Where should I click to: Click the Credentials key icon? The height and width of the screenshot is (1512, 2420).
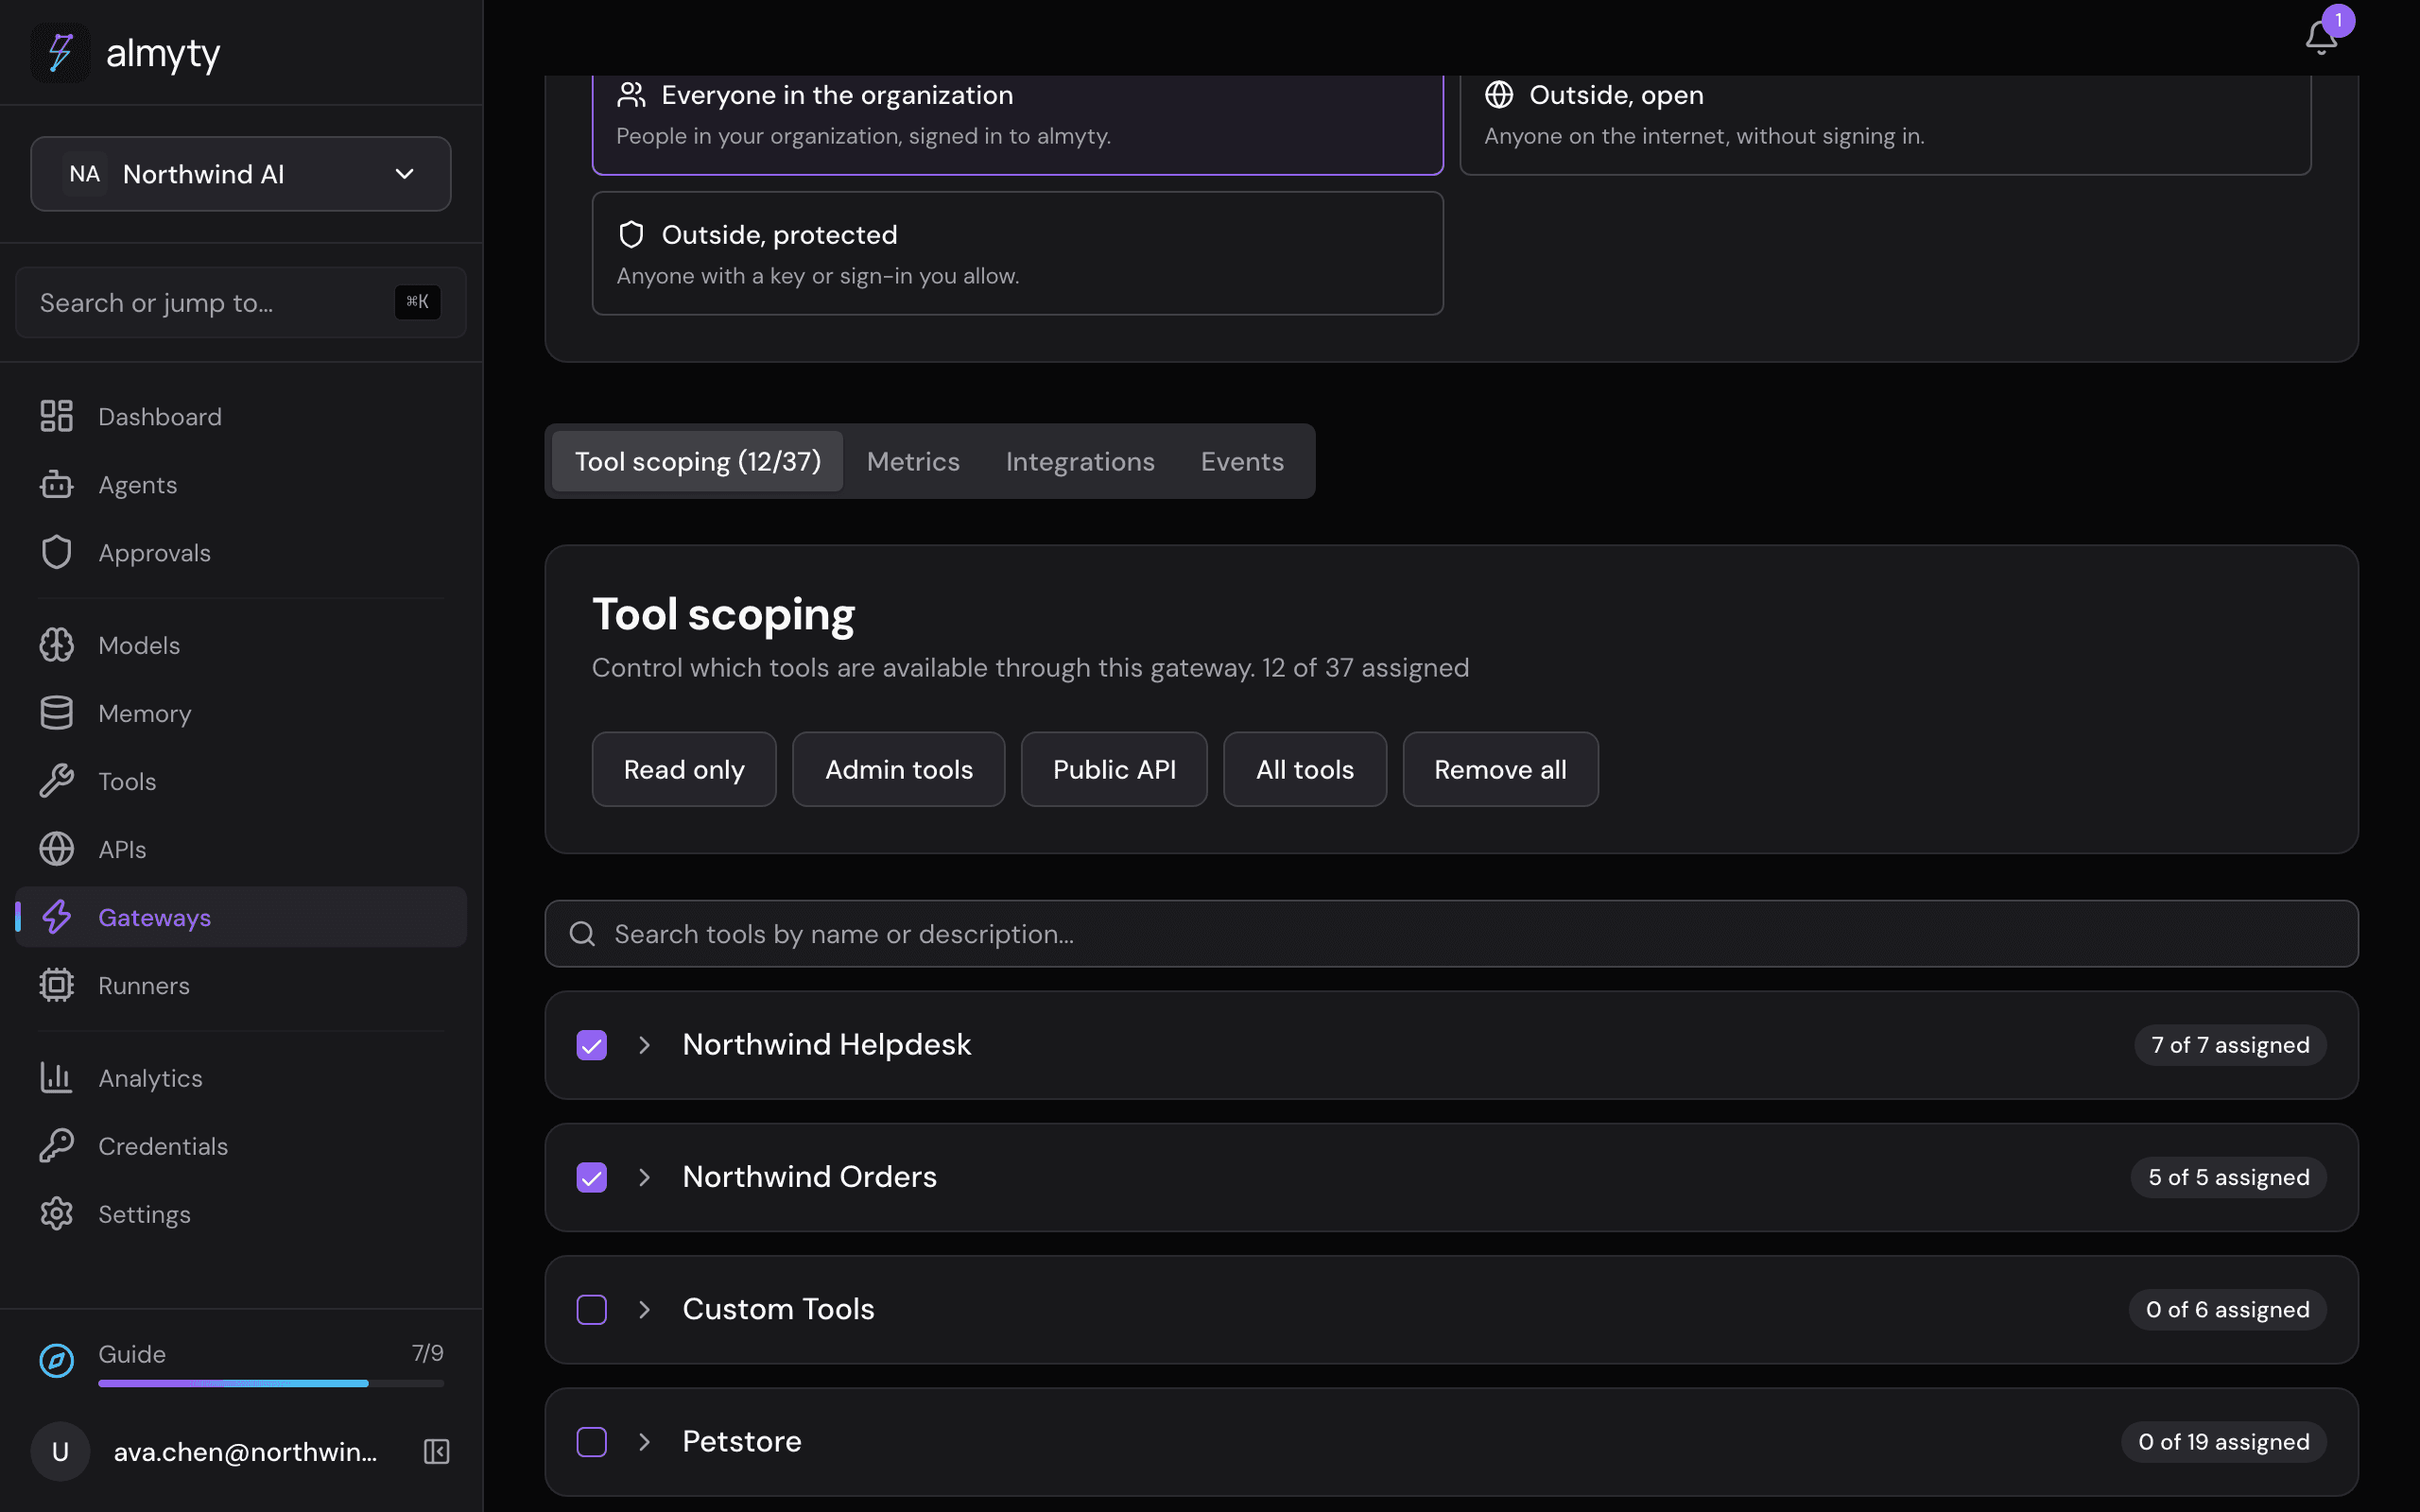[56, 1146]
